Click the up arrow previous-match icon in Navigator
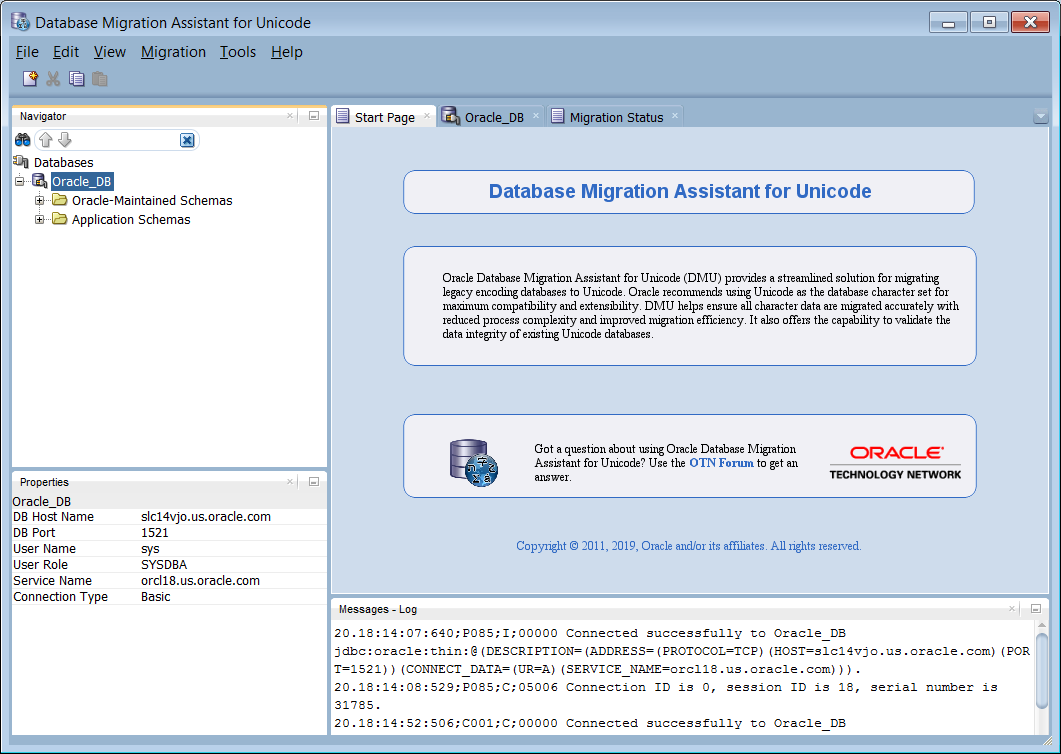This screenshot has height=754, width=1061. (45, 140)
